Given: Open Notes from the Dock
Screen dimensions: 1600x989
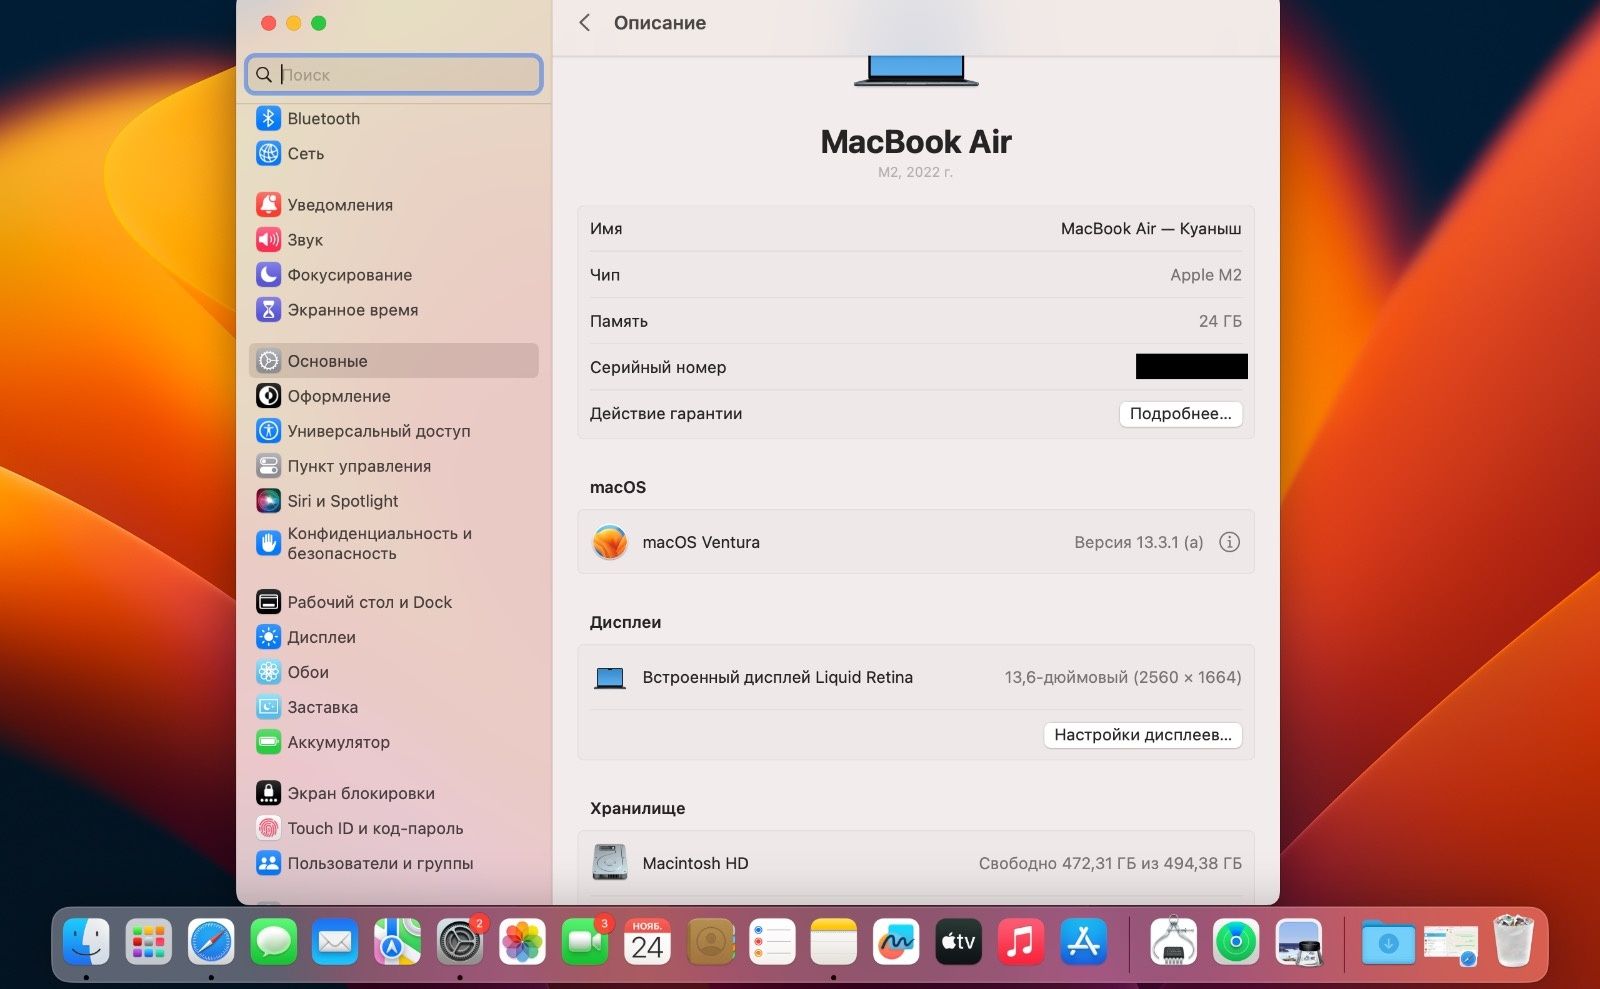Looking at the screenshot, I should click(x=834, y=941).
